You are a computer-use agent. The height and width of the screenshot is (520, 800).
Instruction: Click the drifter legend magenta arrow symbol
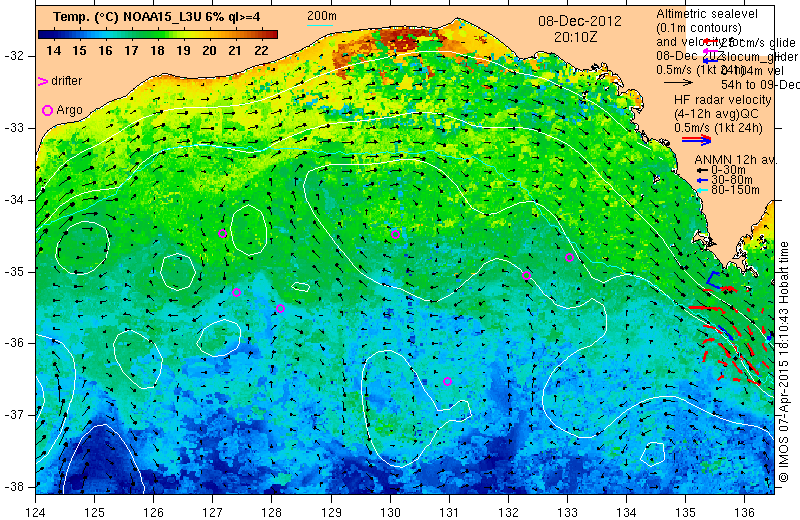click(43, 81)
